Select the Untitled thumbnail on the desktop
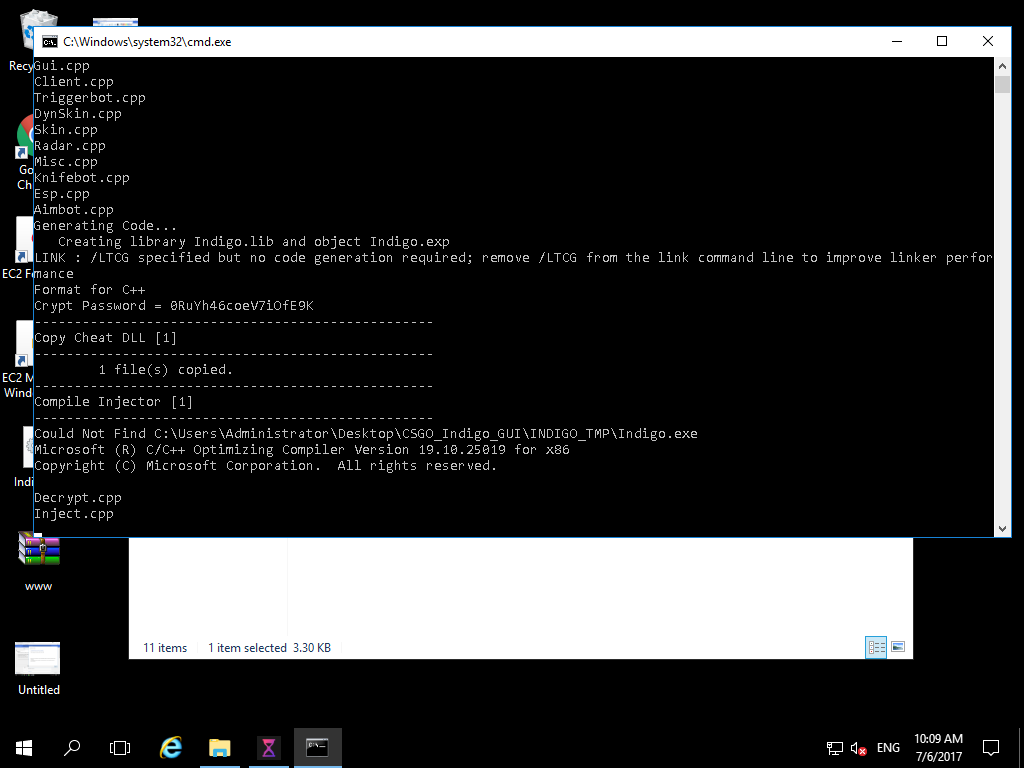1024x768 pixels. 39,669
